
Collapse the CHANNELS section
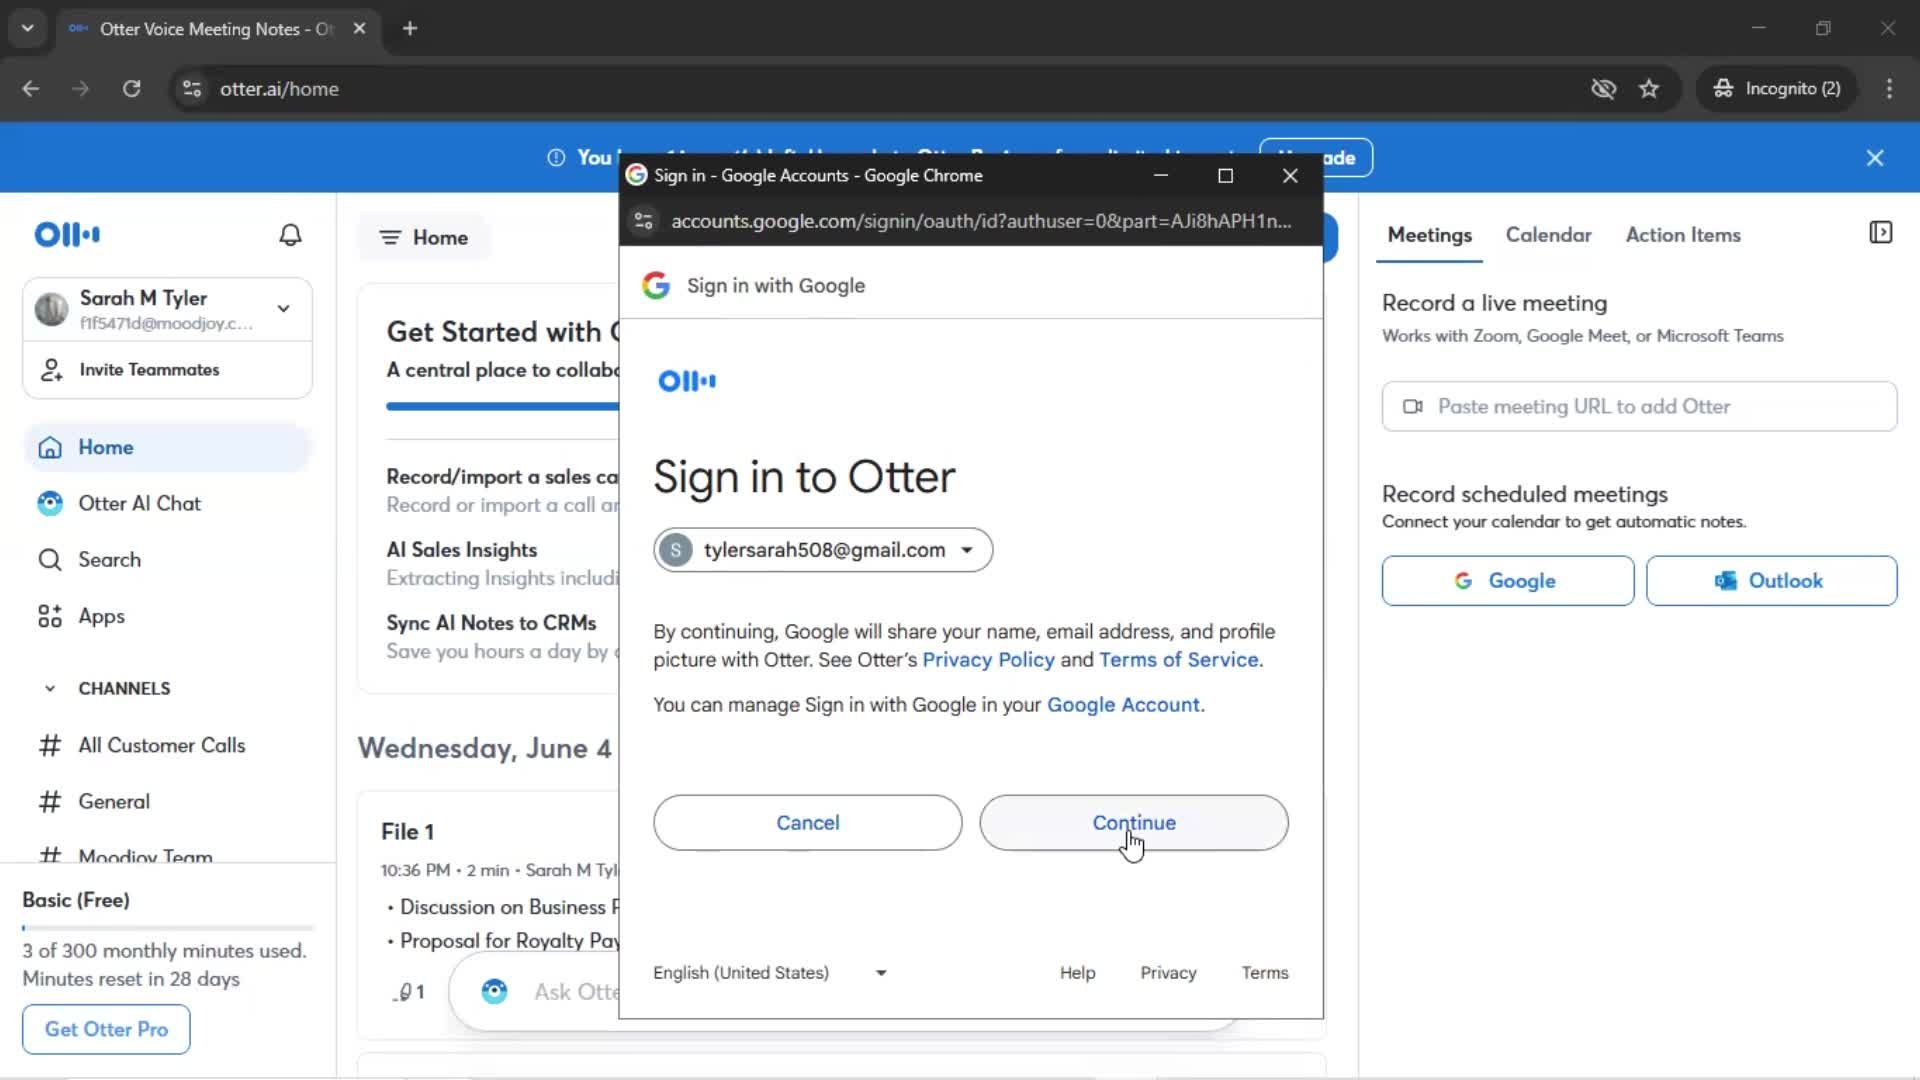50,688
